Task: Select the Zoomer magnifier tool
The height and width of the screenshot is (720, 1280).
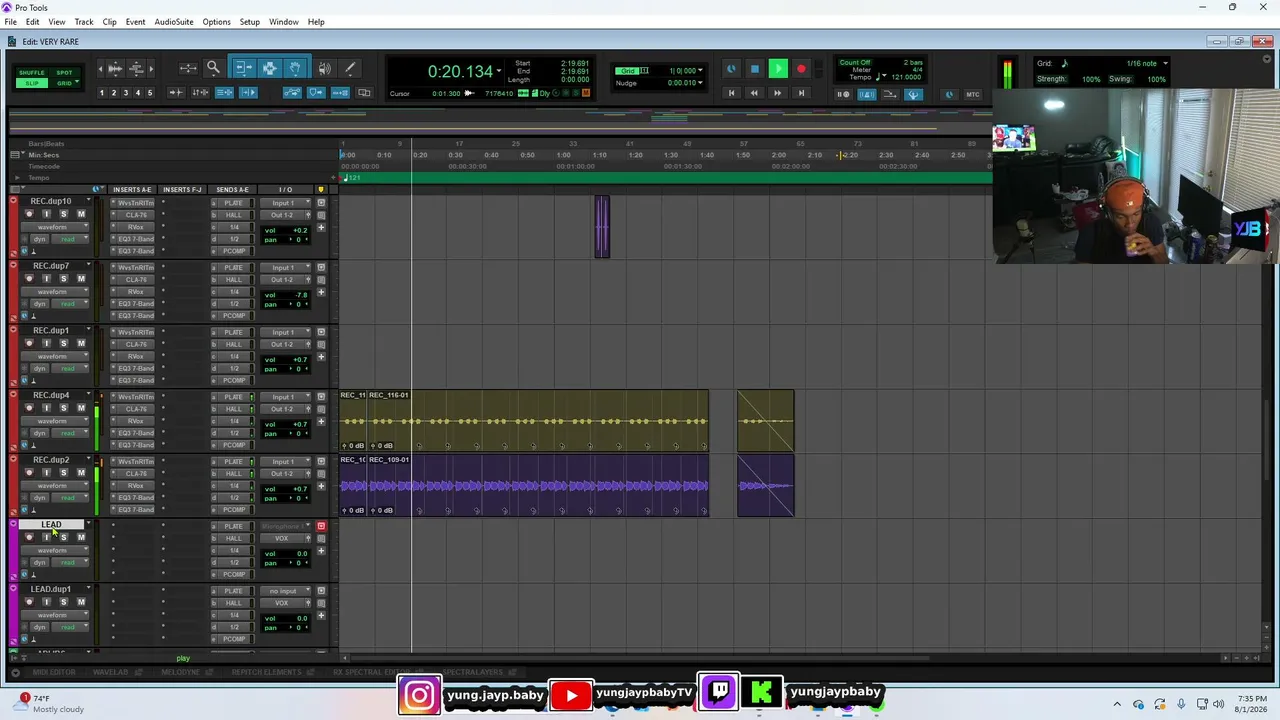Action: [x=213, y=68]
